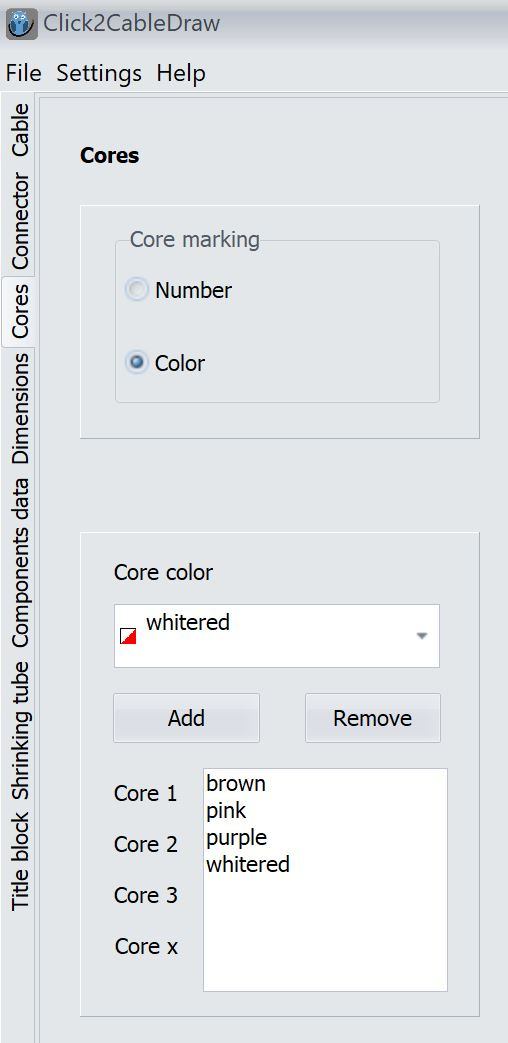Switch to the Connector tab
Screen dimensions: 508x1043
point(19,221)
